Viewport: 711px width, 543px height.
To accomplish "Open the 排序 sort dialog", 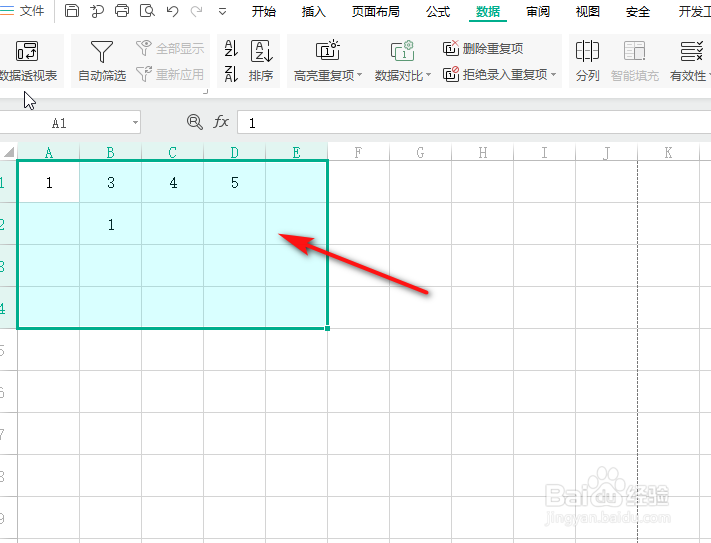I will 261,61.
